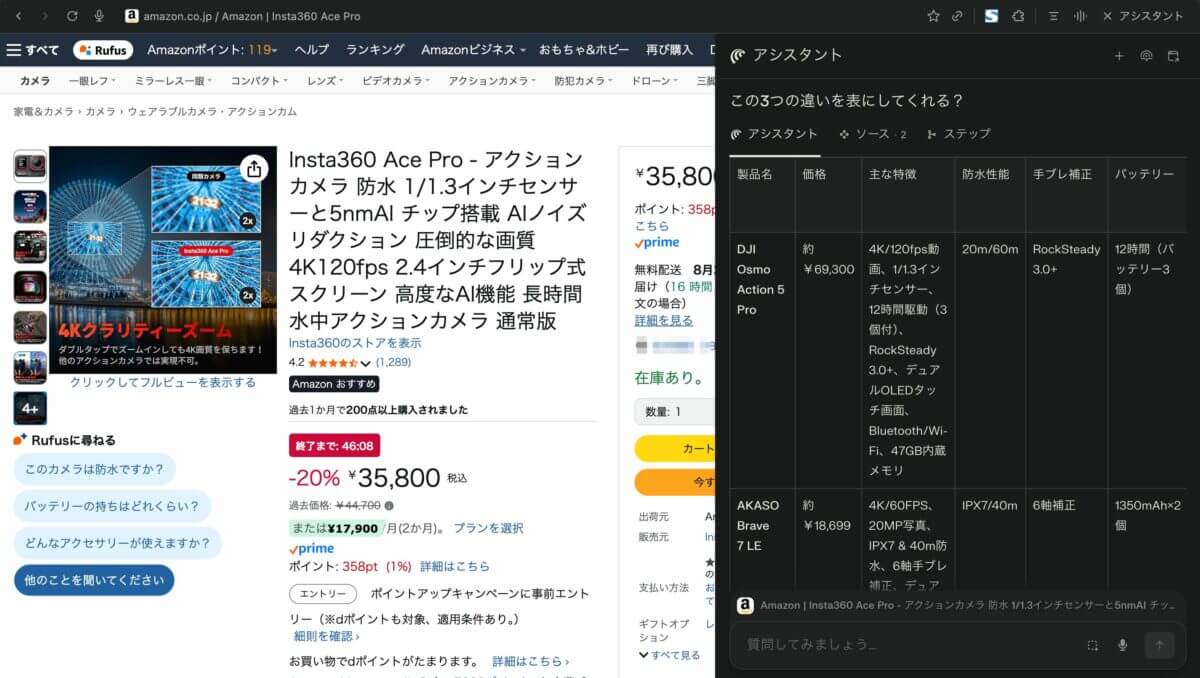Click the microphone icon beside reload
Image resolution: width=1200 pixels, height=678 pixels.
tap(99, 16)
